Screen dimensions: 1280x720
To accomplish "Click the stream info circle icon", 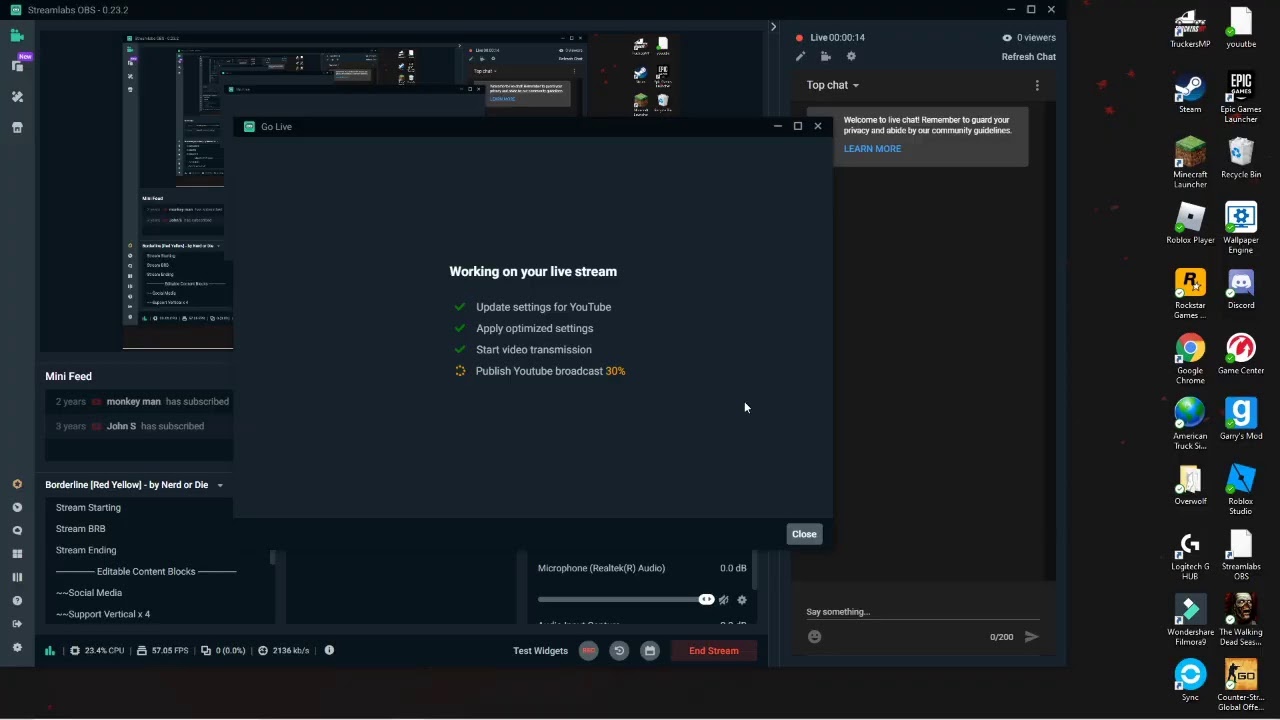I will pyautogui.click(x=329, y=650).
